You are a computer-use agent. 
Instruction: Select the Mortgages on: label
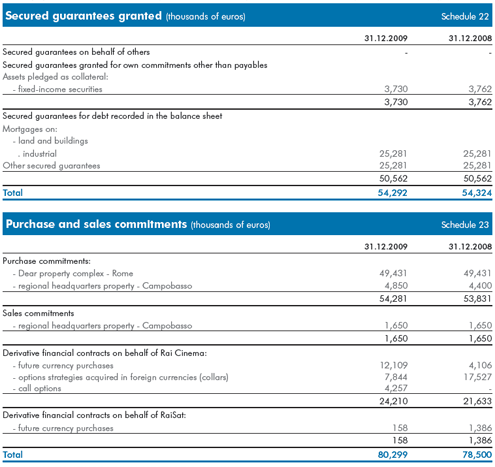[x=30, y=129]
